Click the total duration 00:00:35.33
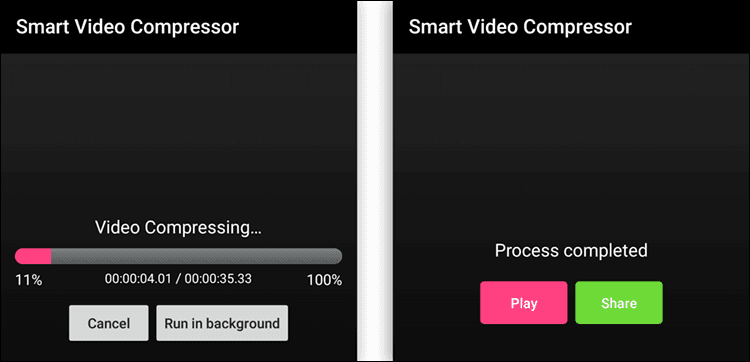The width and height of the screenshot is (750, 362). tap(218, 279)
